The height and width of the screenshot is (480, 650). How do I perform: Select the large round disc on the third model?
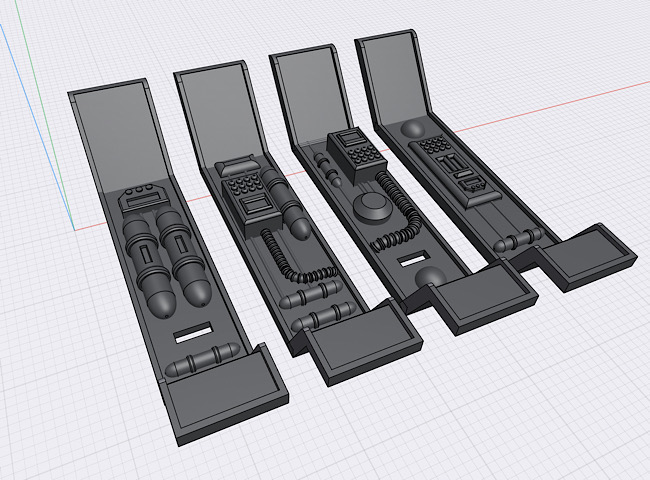372,210
